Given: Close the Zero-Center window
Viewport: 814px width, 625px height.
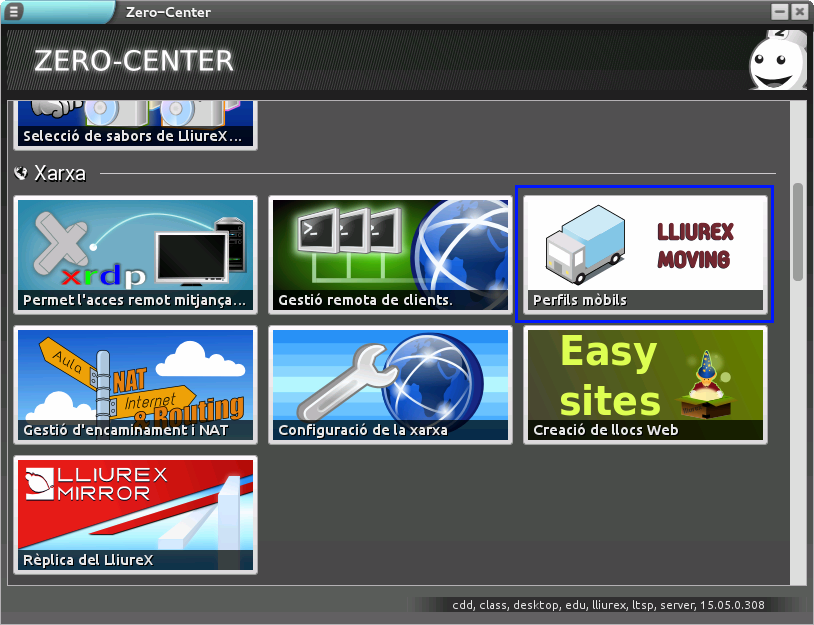Looking at the screenshot, I should pos(800,12).
